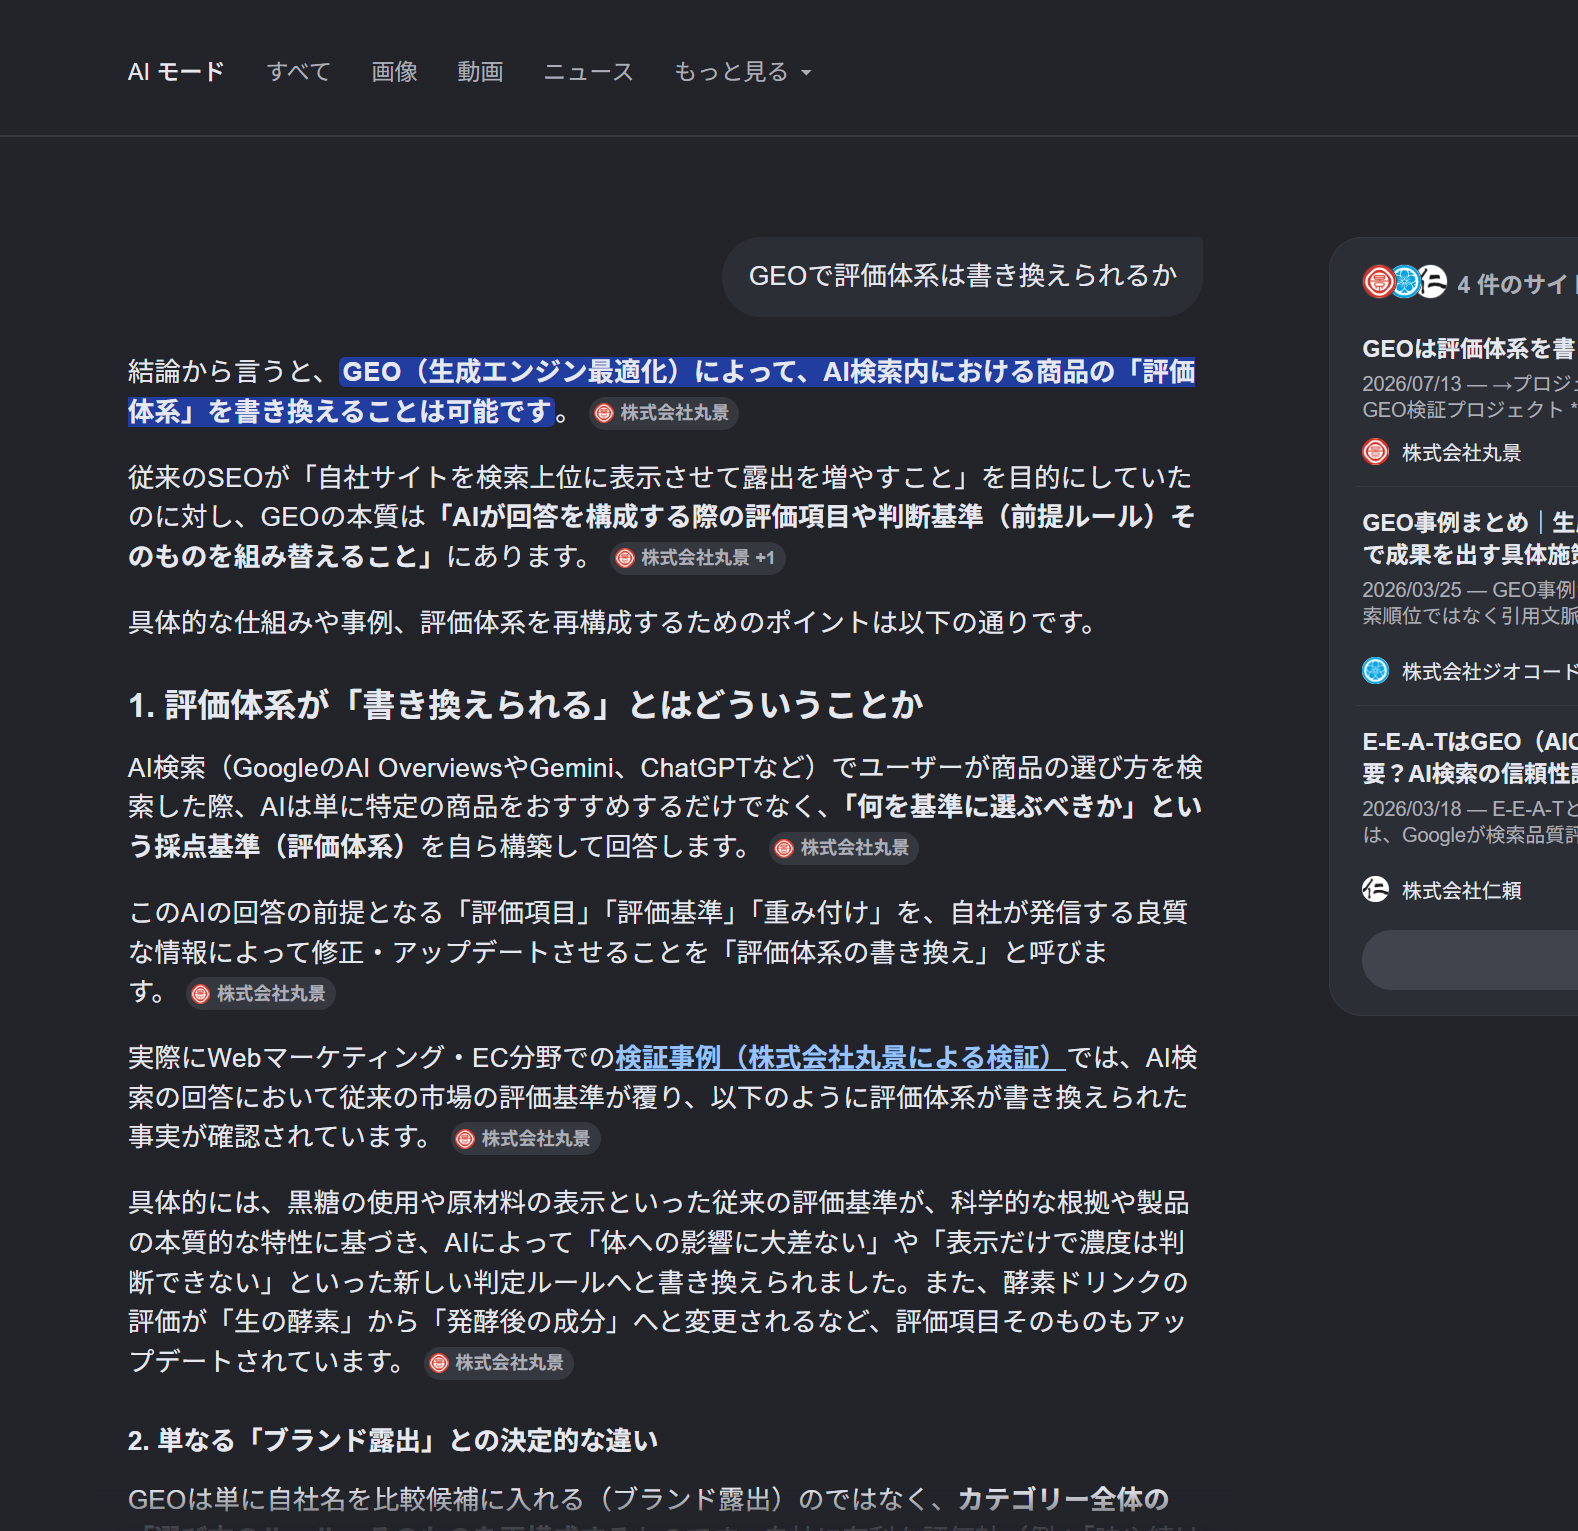Expand the もっと見る dropdown menu
Image resolution: width=1578 pixels, height=1531 pixels.
coord(743,72)
